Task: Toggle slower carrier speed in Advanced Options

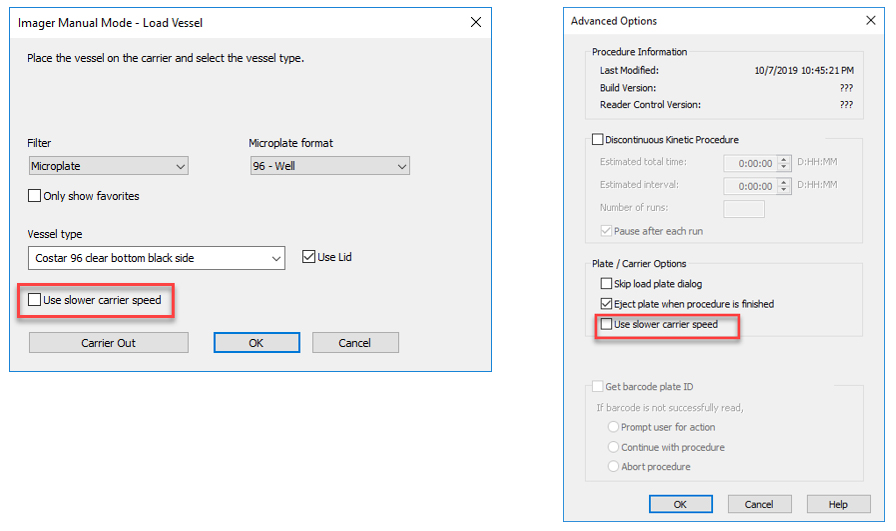Action: coord(606,324)
